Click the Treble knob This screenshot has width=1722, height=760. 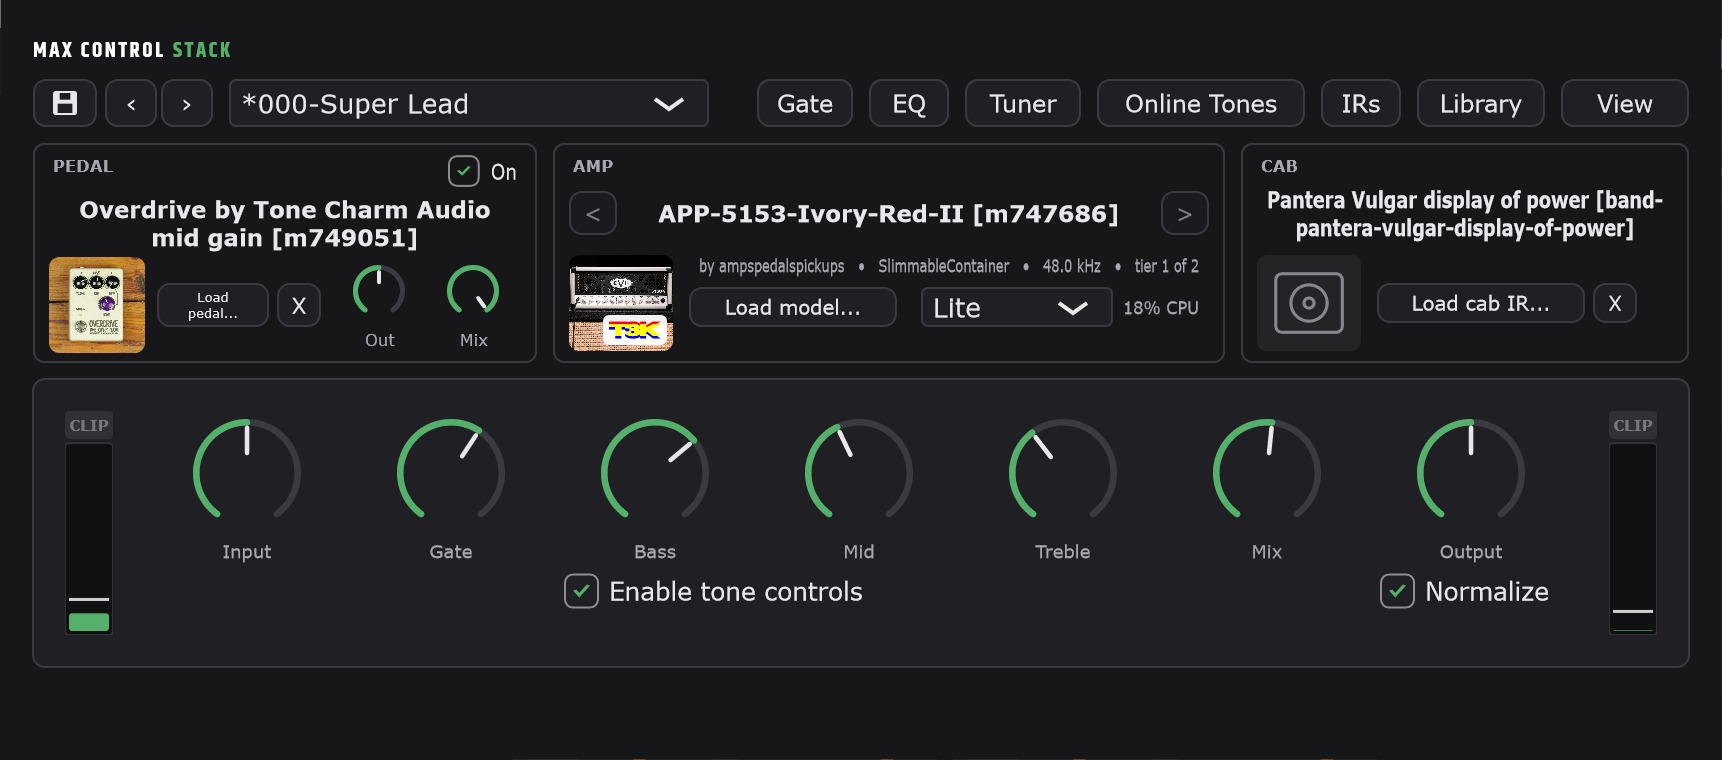(x=1063, y=471)
